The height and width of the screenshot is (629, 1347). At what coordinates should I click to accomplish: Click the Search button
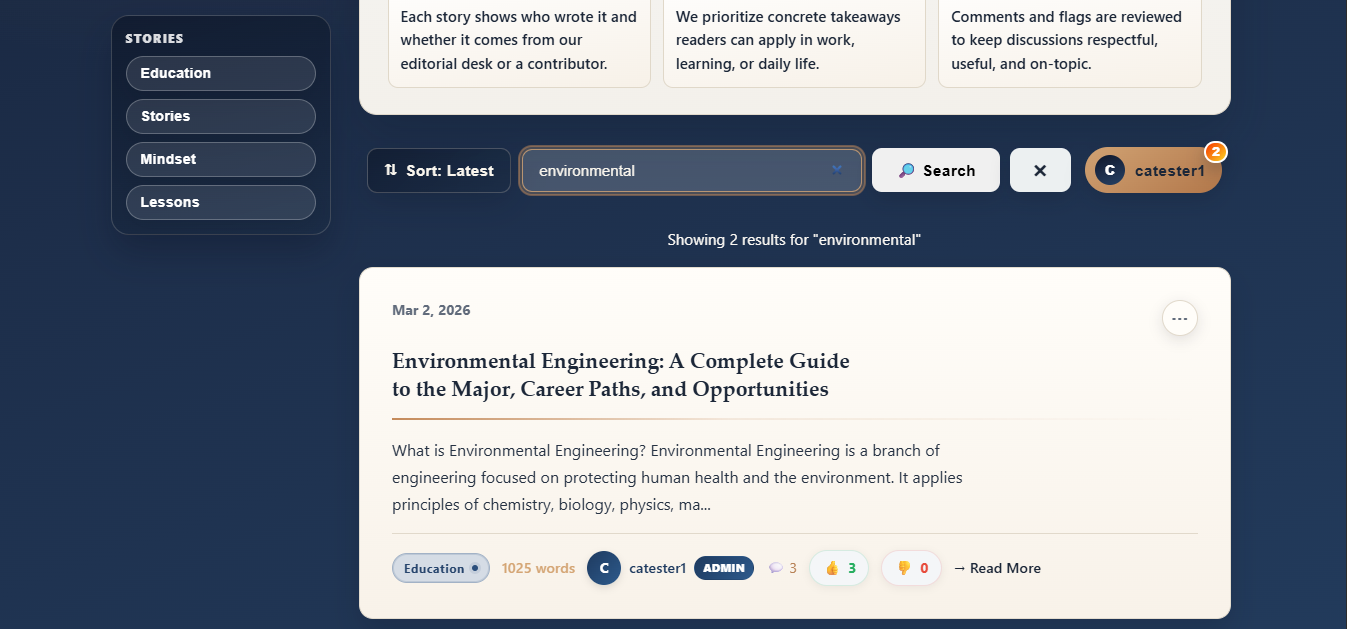935,171
